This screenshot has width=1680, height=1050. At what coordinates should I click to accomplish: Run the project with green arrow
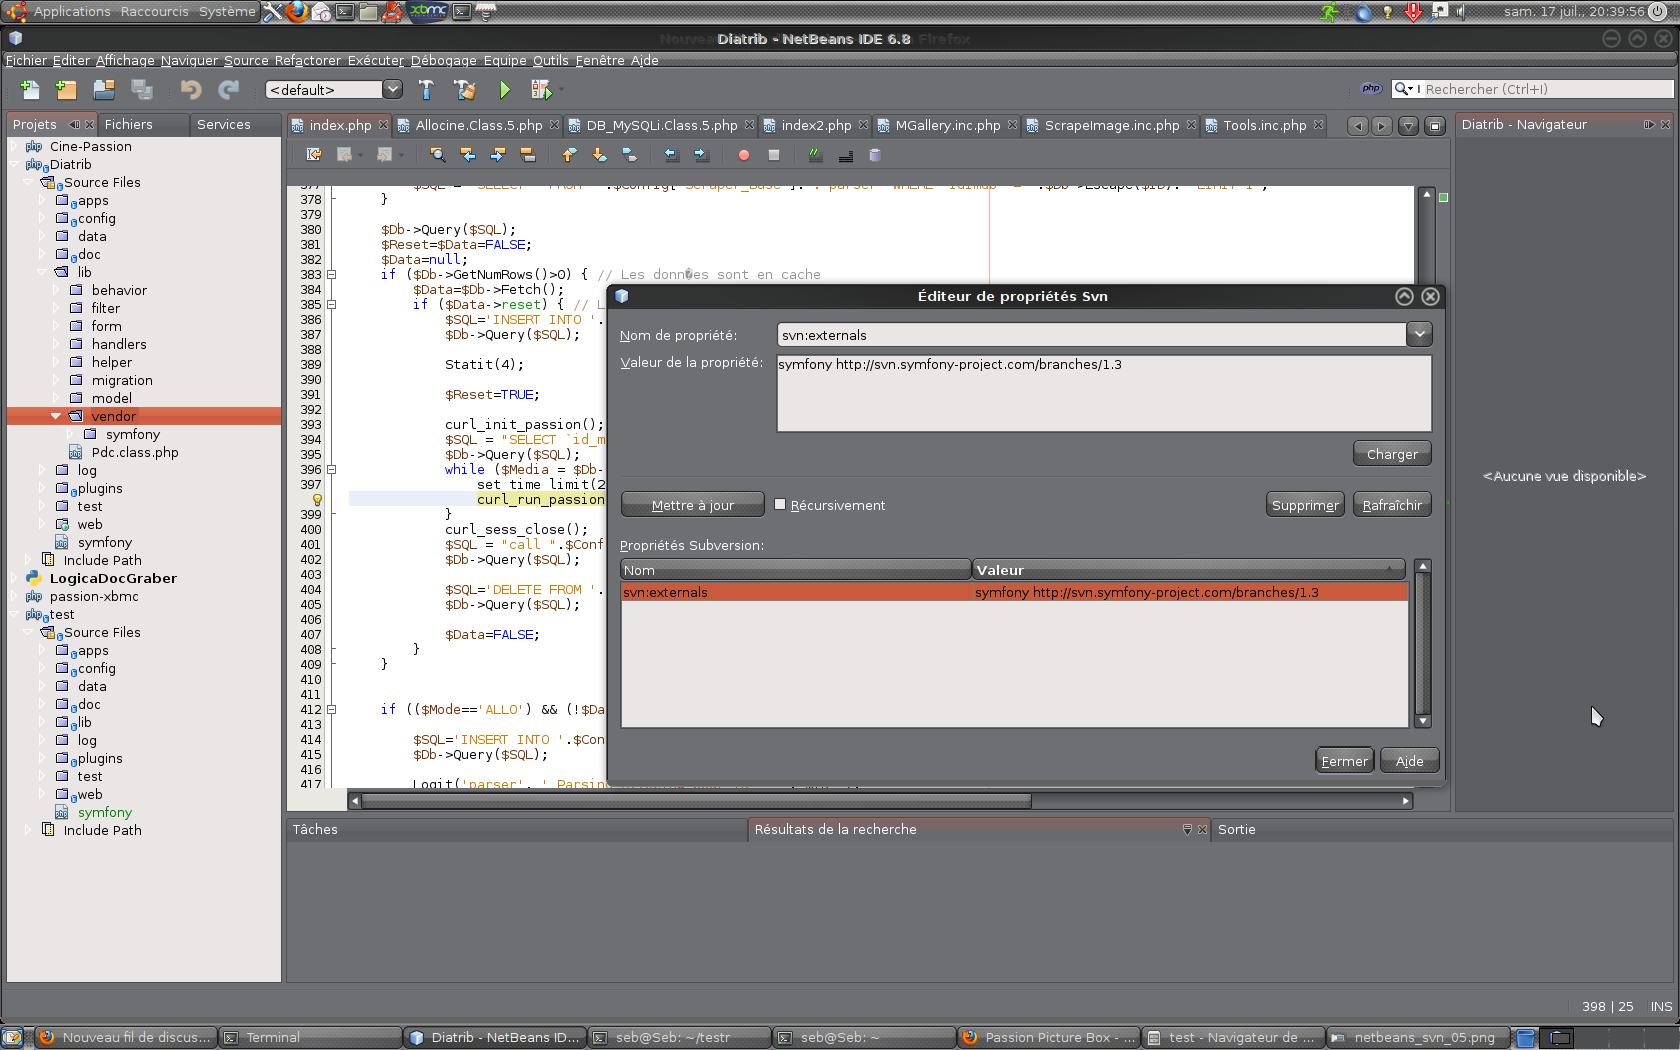point(504,90)
